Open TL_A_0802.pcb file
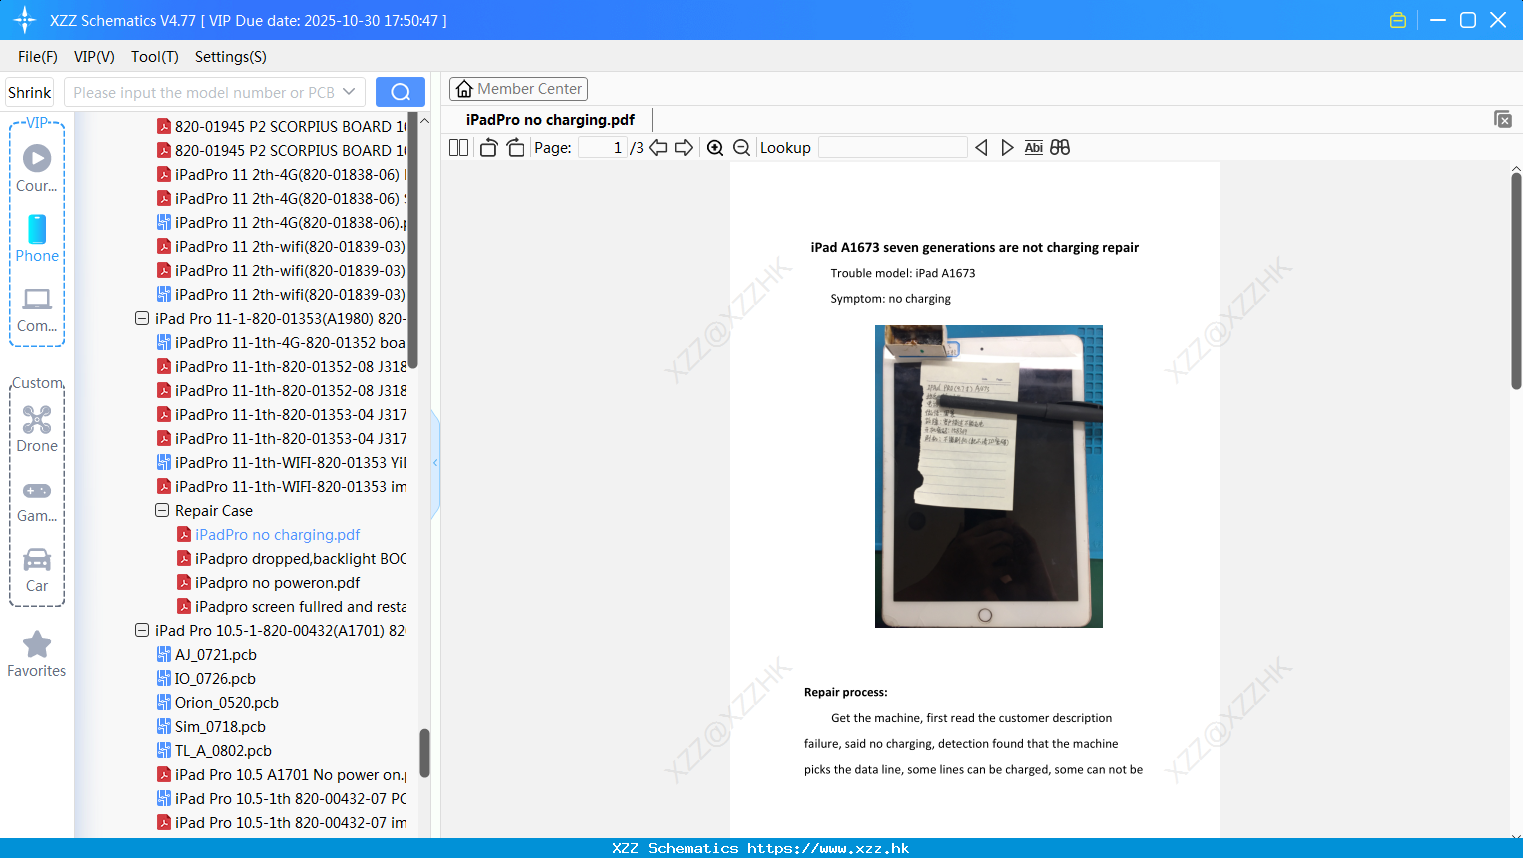The image size is (1523, 858). coord(214,750)
